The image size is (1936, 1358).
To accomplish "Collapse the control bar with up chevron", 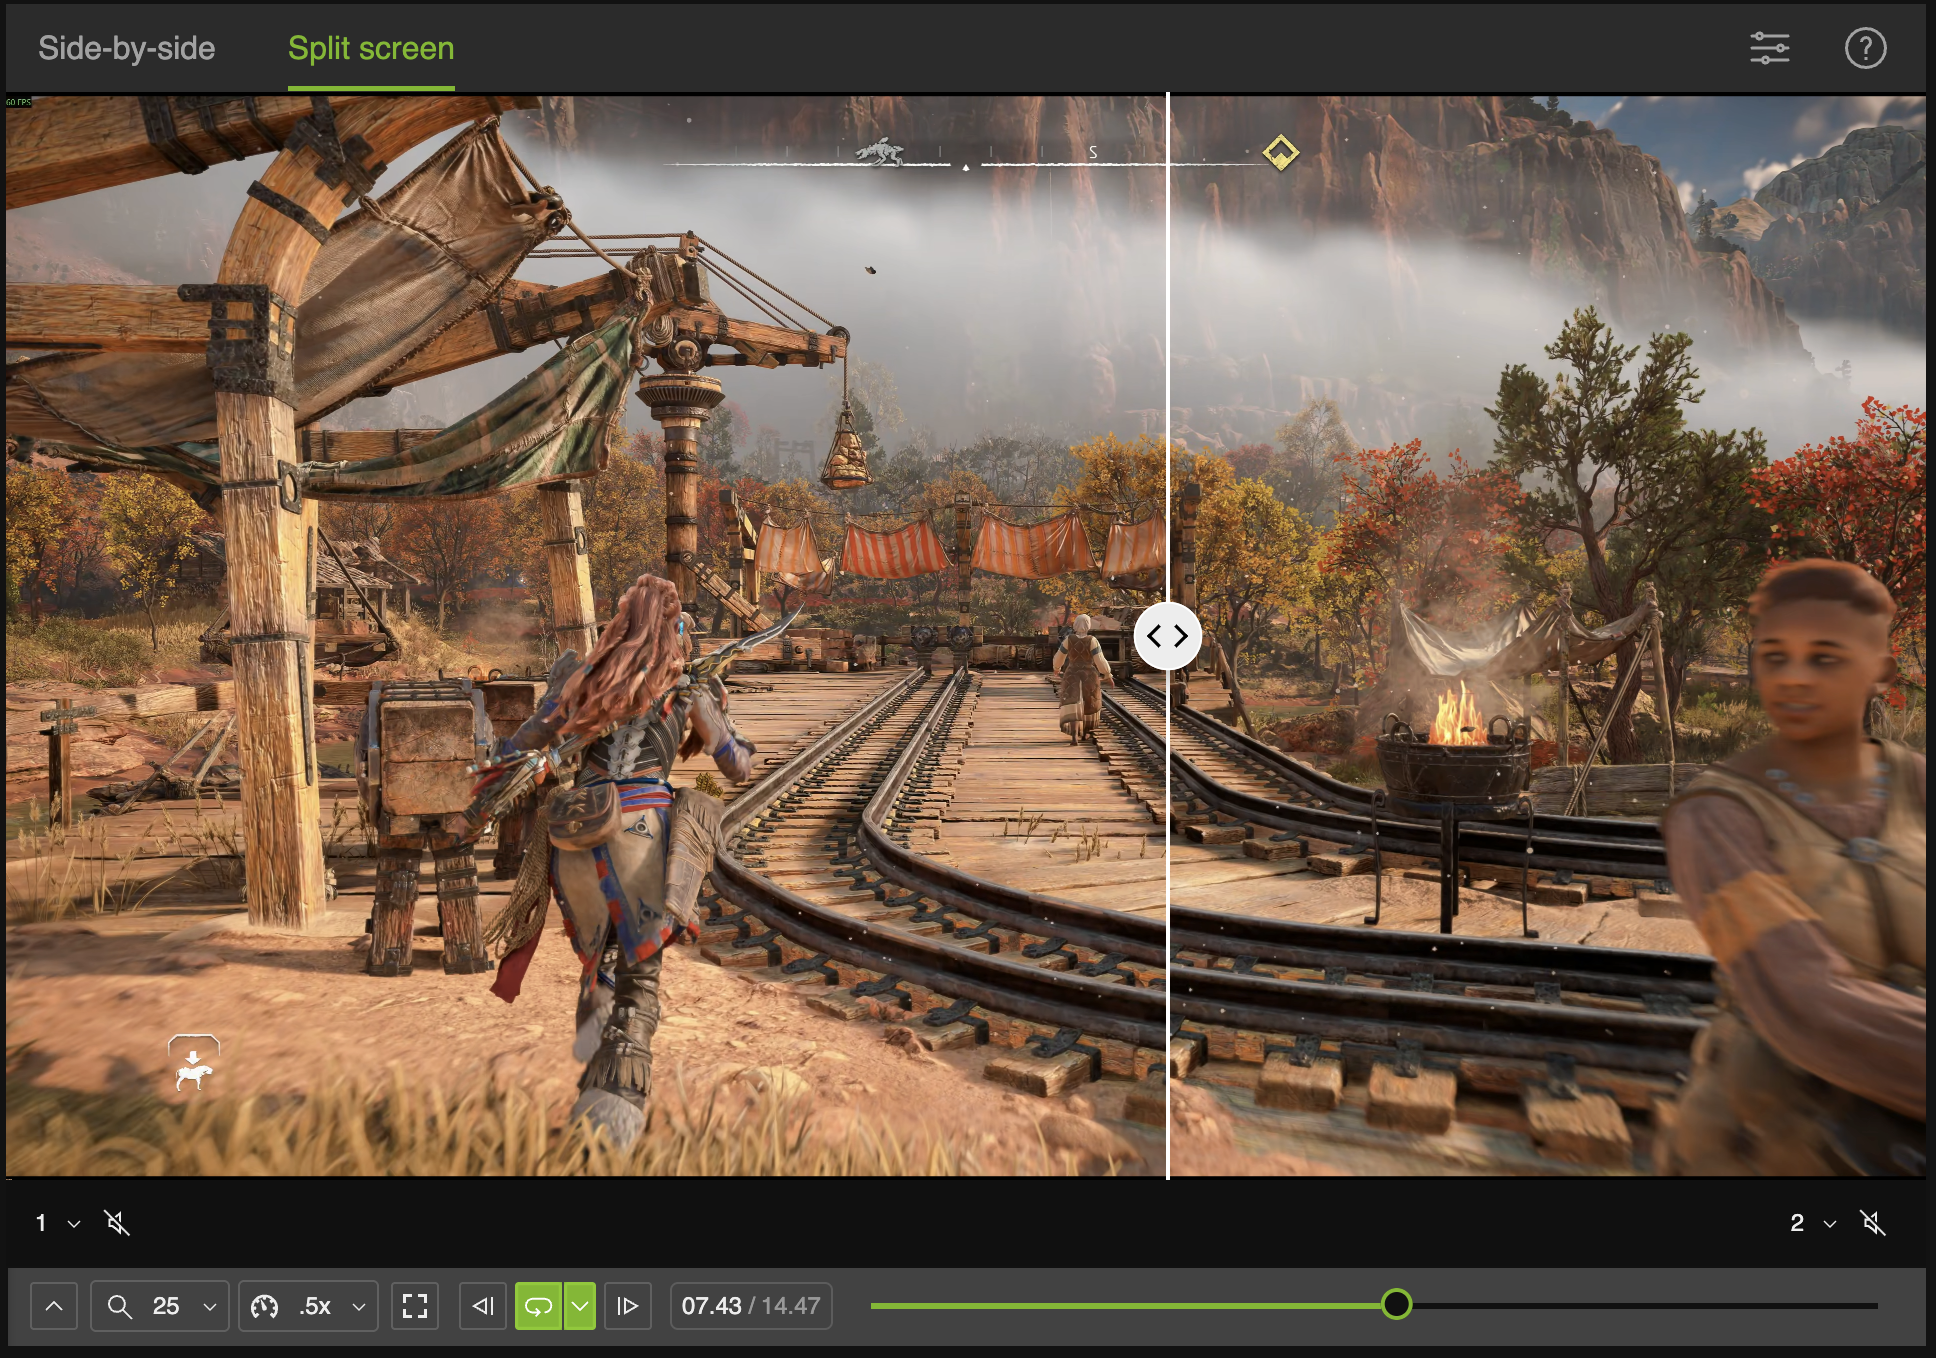I will 54,1306.
